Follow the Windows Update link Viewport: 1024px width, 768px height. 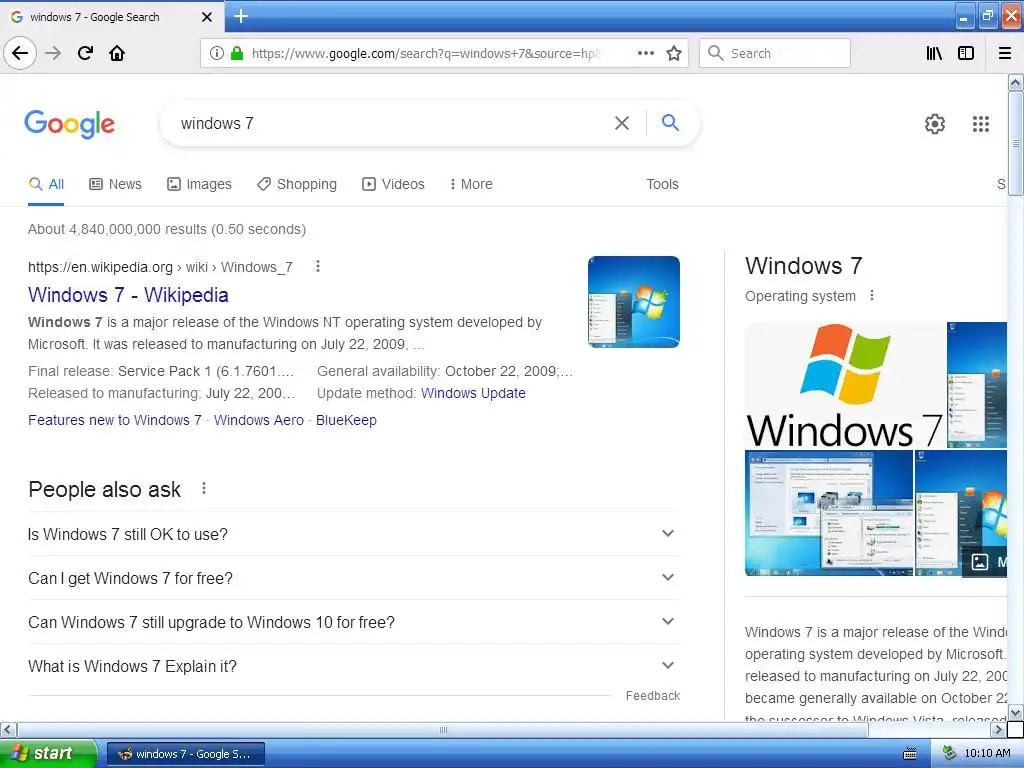[473, 393]
